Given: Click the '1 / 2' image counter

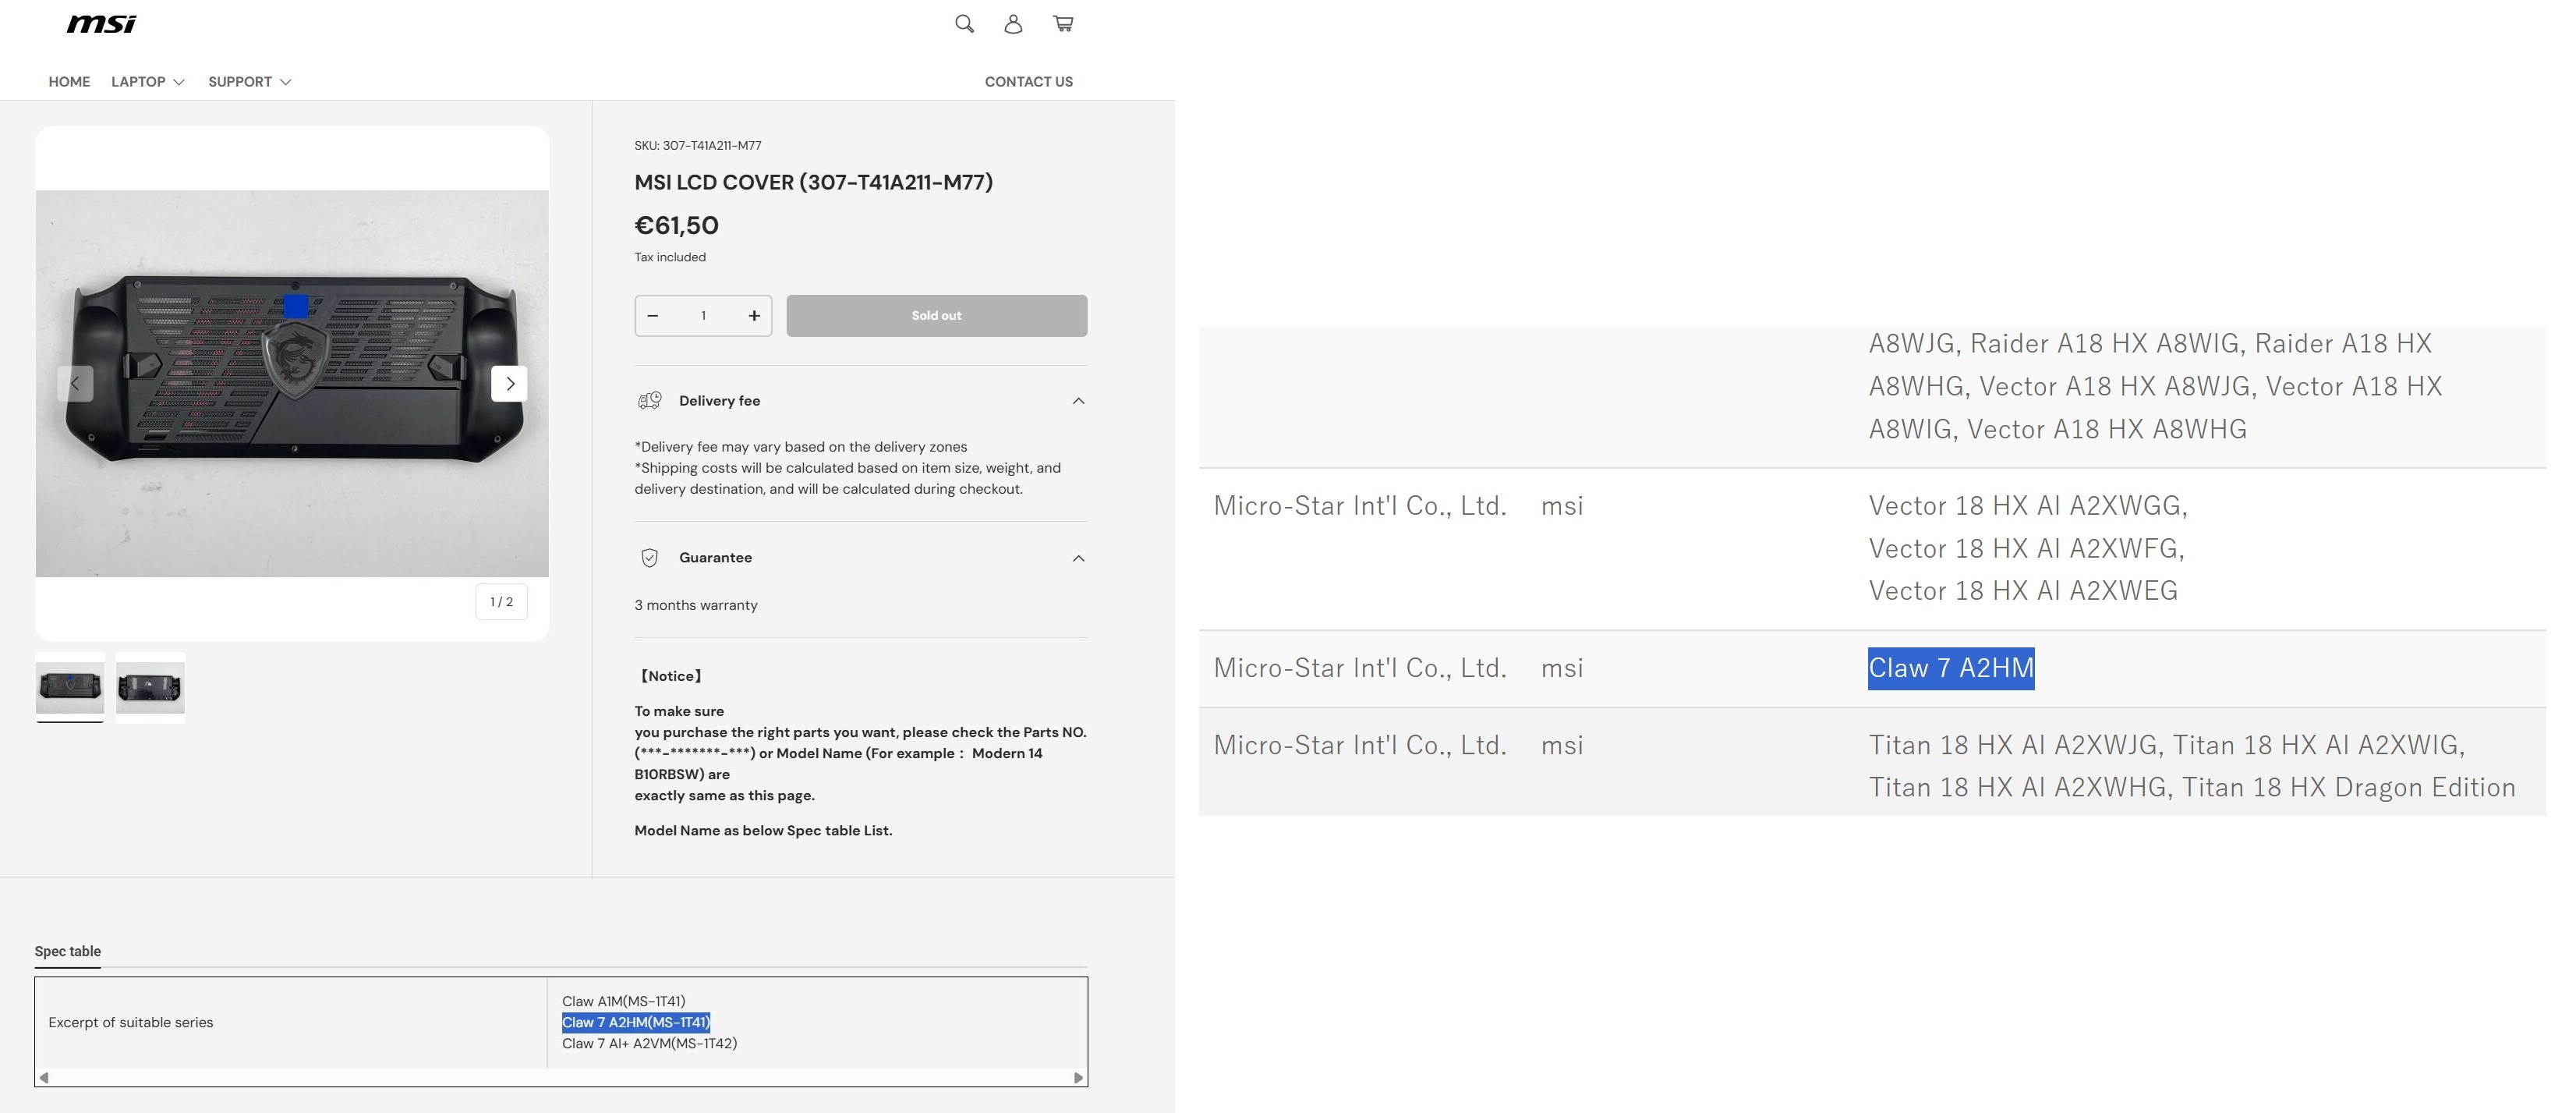Looking at the screenshot, I should pos(502,602).
